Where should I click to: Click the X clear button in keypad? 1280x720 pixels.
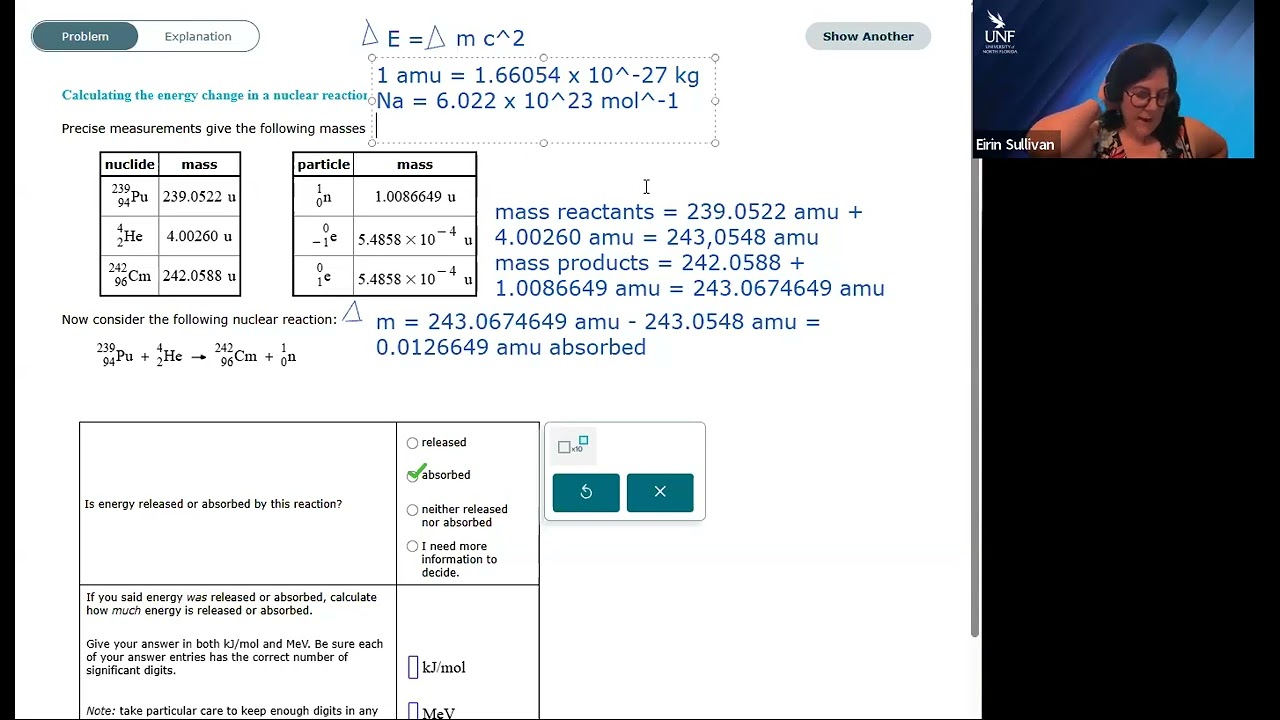coord(660,492)
